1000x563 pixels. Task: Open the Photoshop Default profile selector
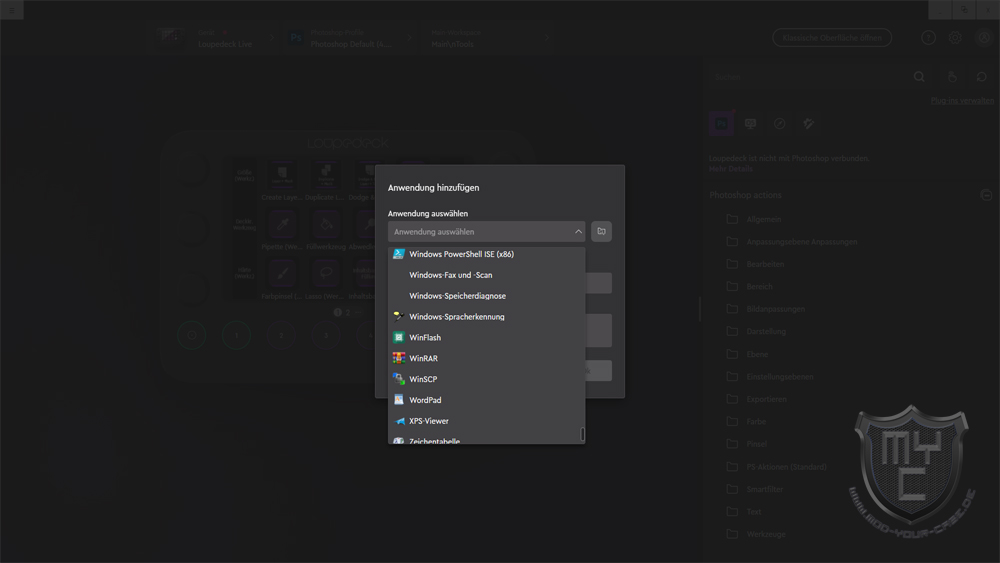tap(349, 38)
